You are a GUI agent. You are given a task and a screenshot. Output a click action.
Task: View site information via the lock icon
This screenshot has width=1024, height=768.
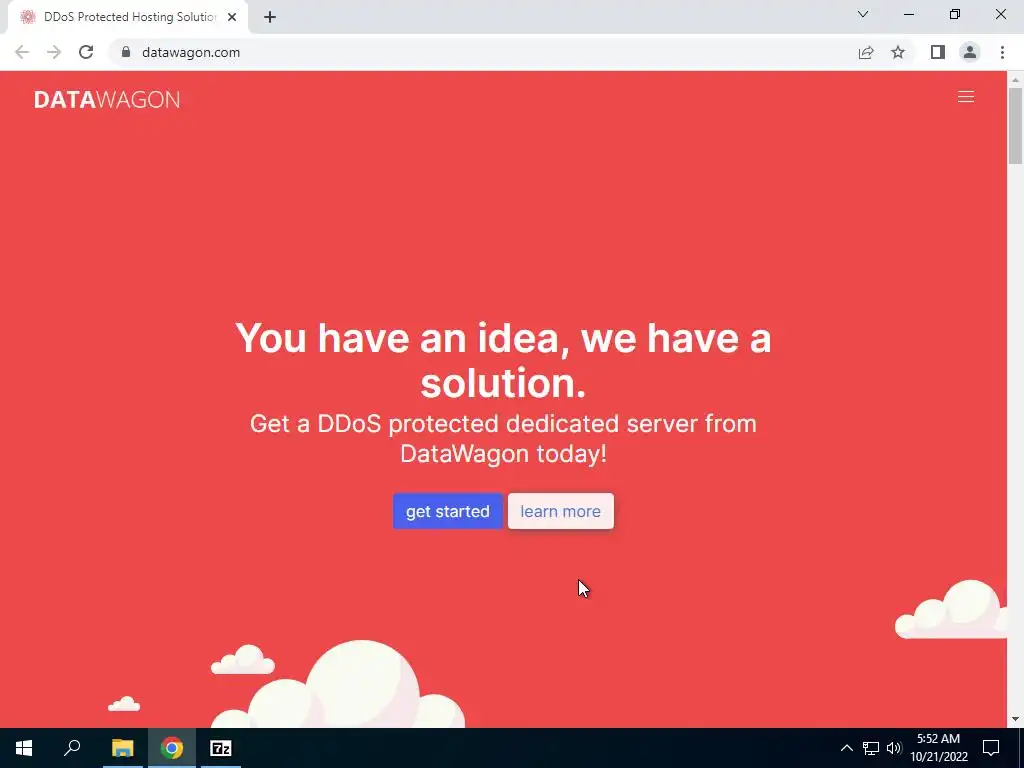coord(126,52)
